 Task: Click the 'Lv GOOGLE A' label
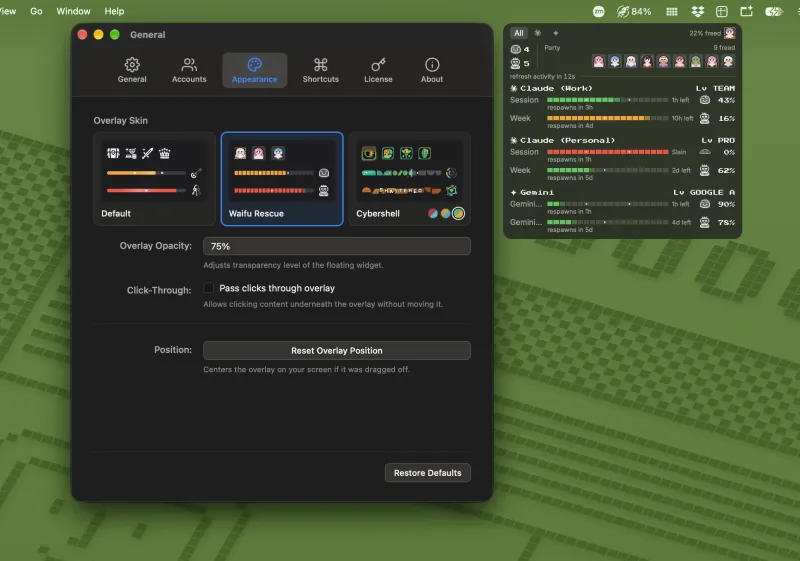pos(704,192)
